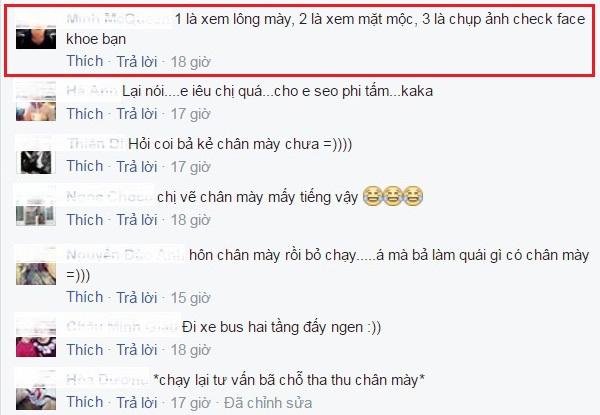This screenshot has height=415, width=600.
Task: View edit history via 'Đã chỉnh sửa'
Action: point(268,403)
